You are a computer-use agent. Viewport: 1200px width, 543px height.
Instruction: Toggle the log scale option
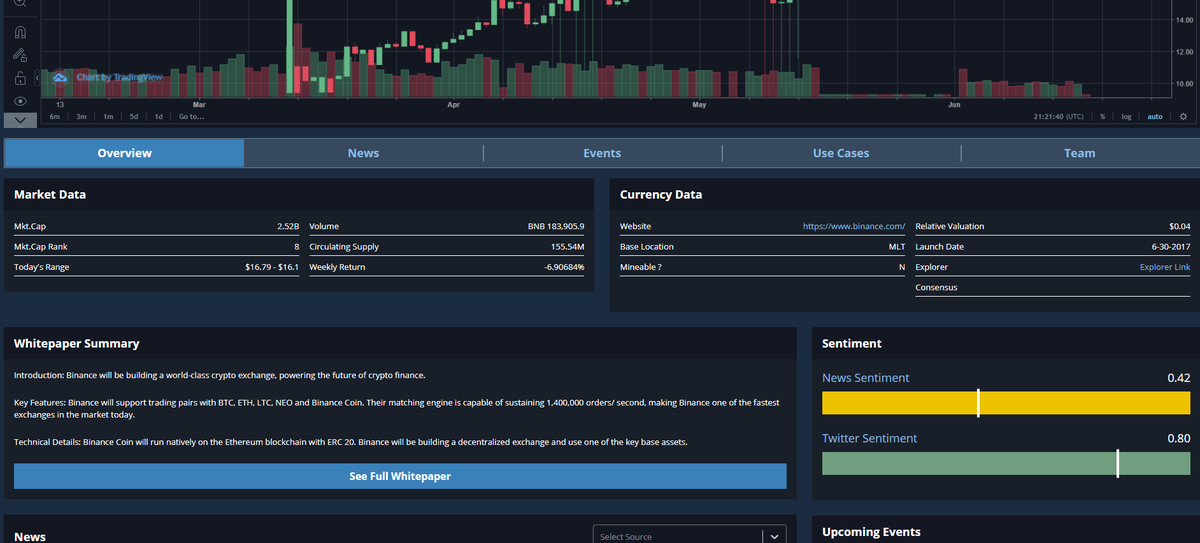coord(1126,117)
